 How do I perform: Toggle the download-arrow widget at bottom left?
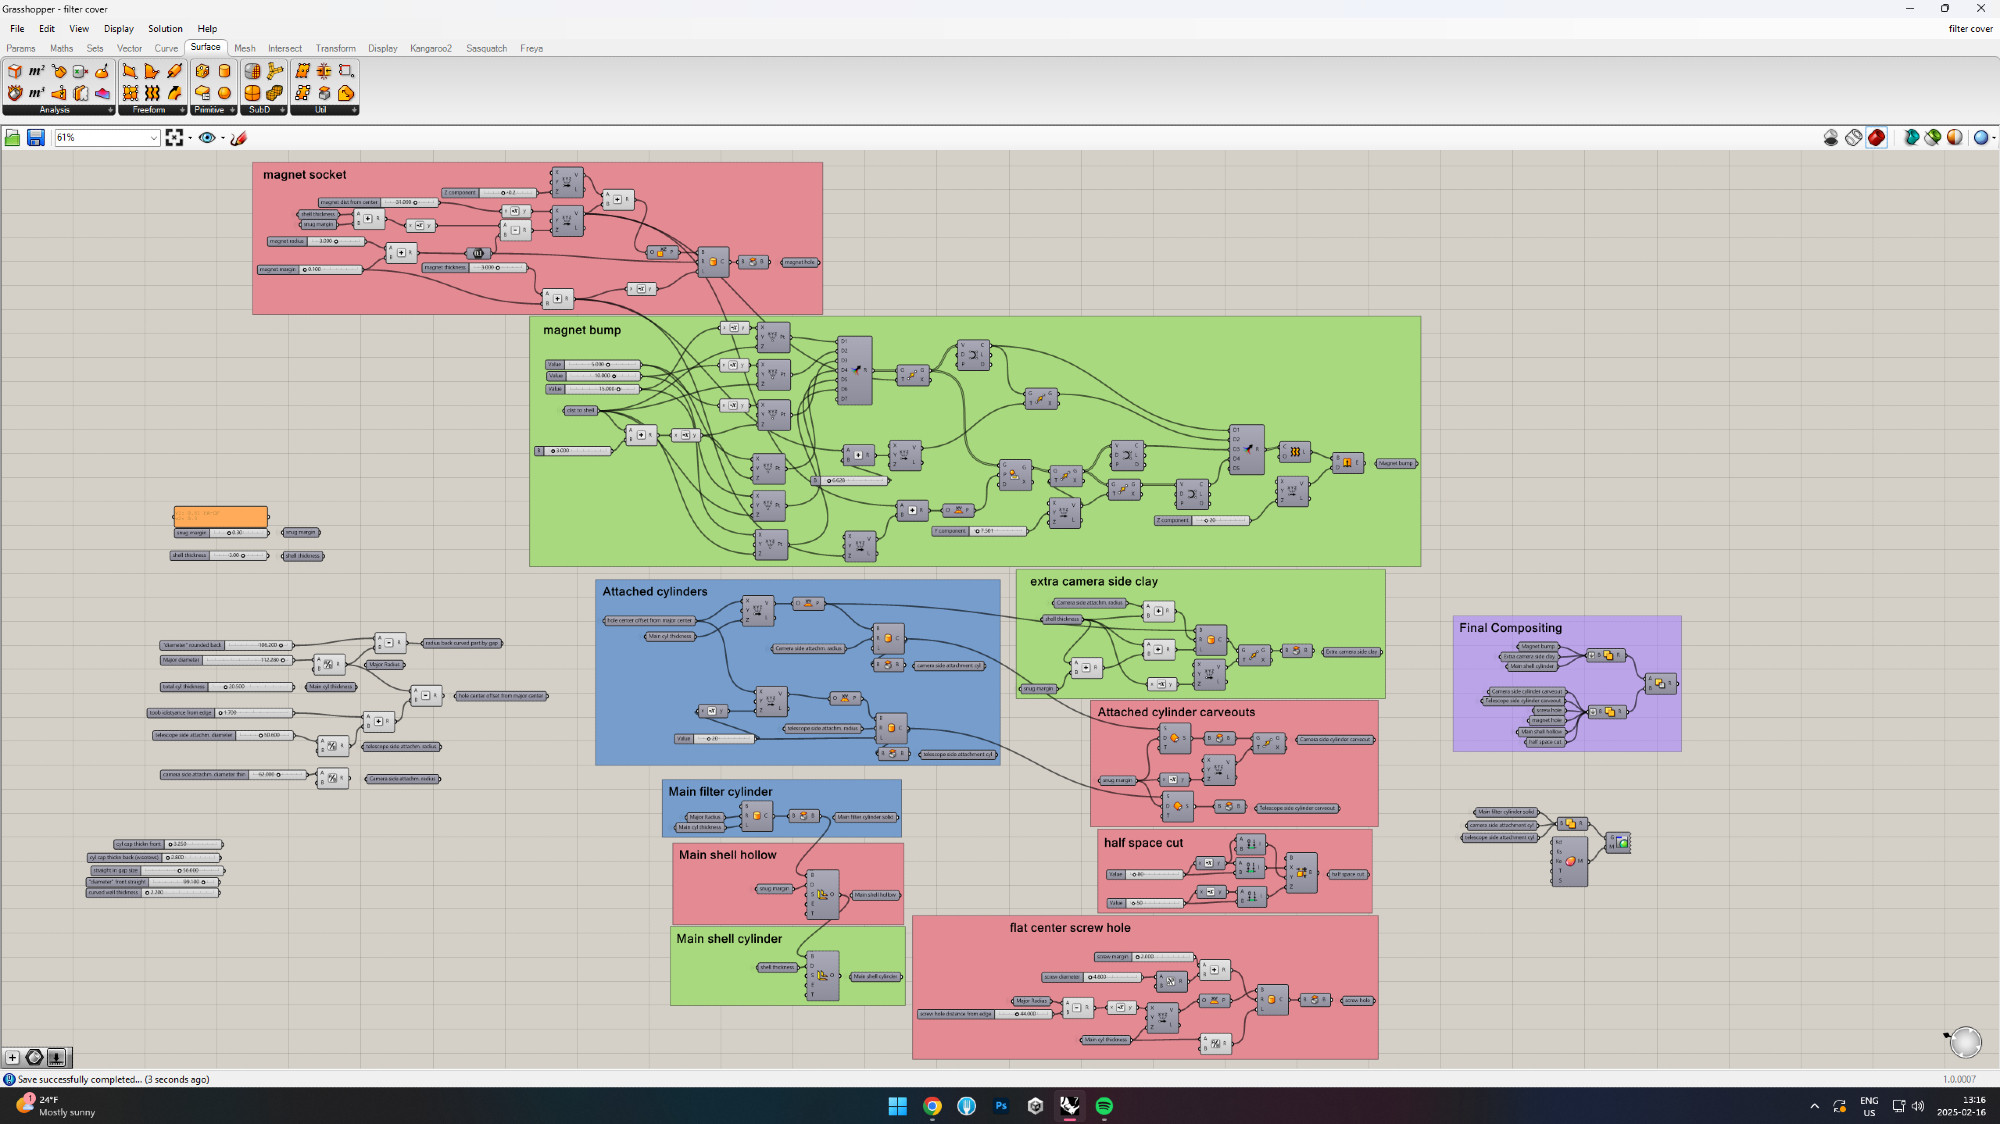57,1057
